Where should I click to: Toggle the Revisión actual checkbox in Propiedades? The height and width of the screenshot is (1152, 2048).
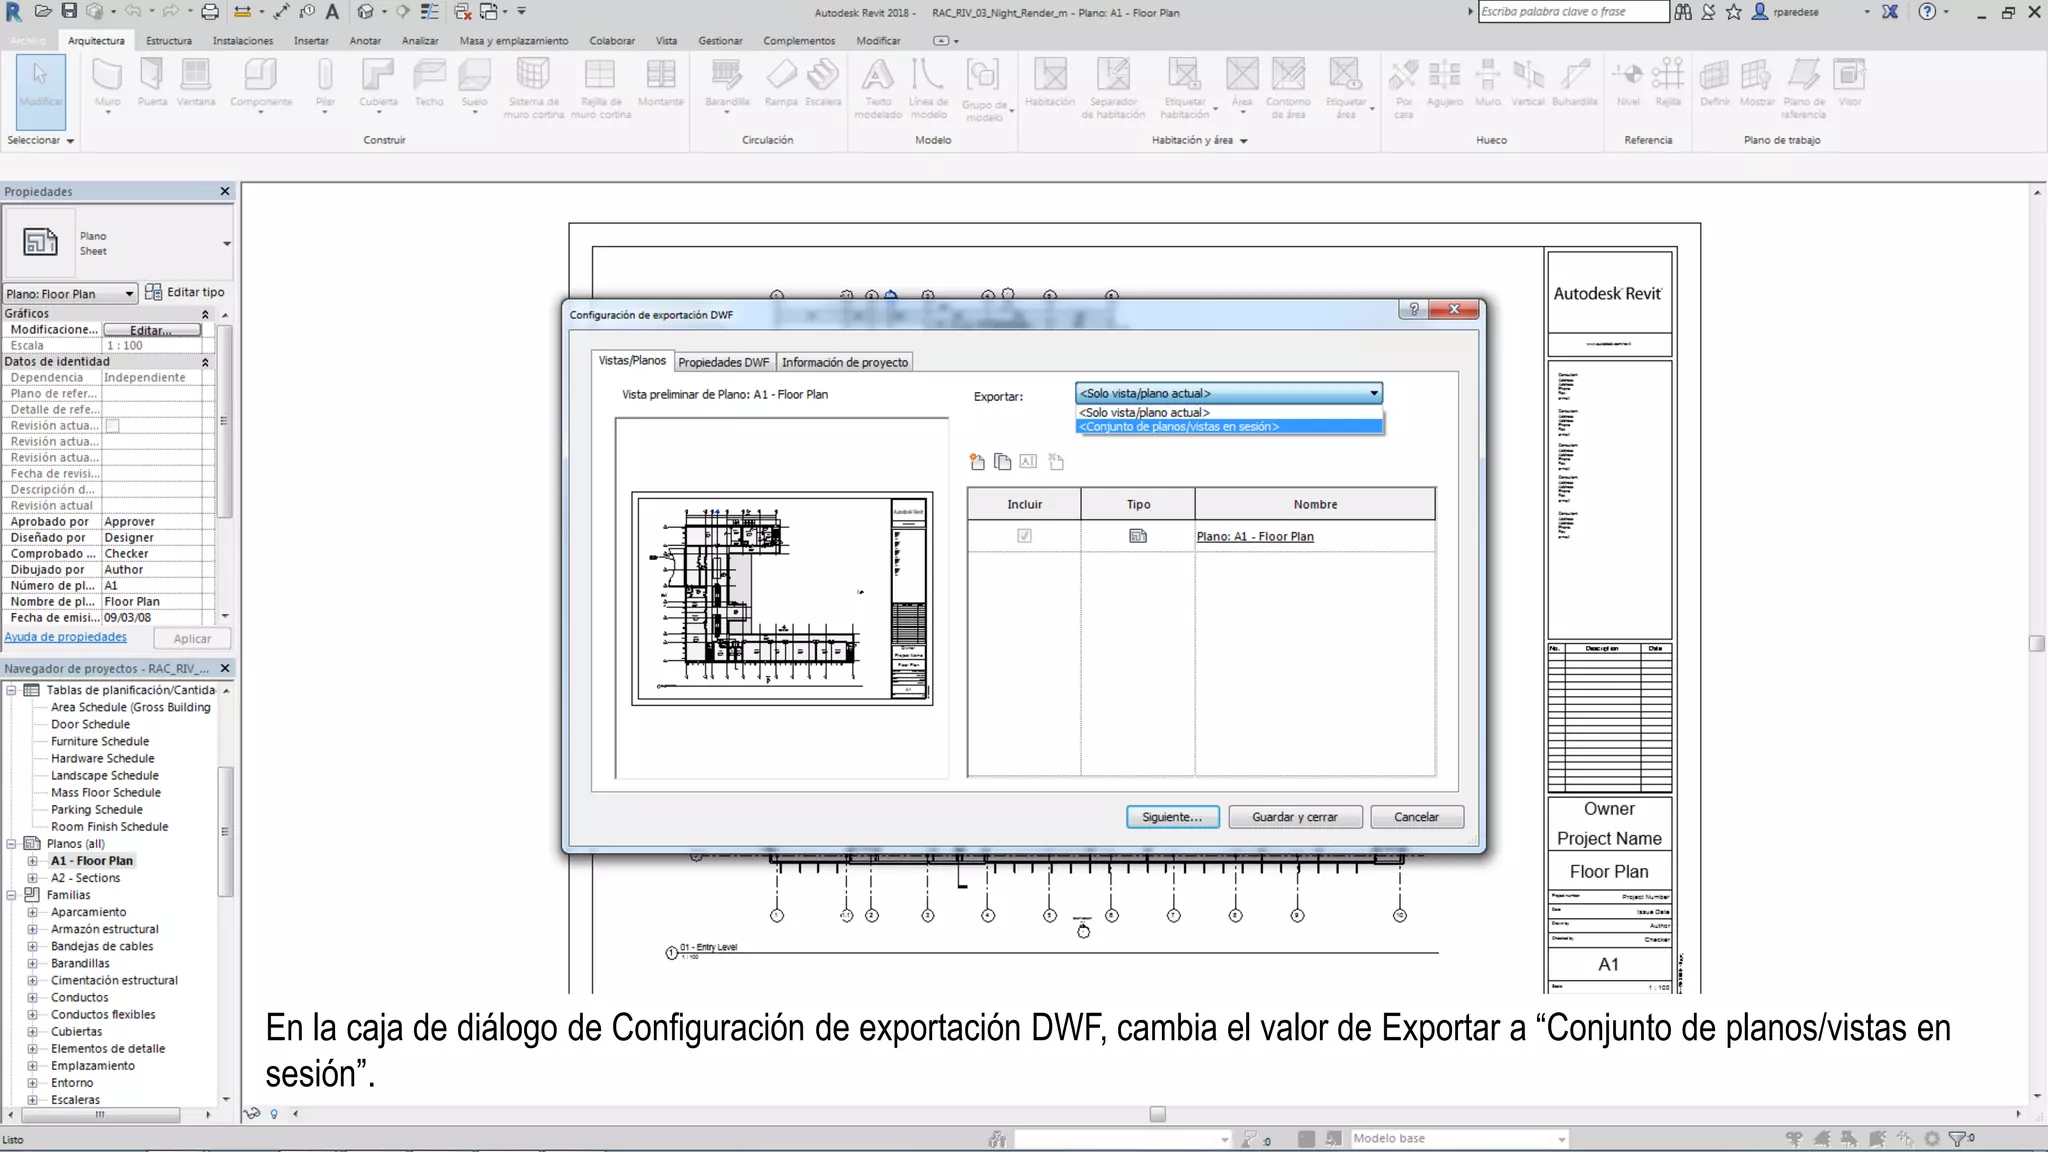click(x=113, y=426)
